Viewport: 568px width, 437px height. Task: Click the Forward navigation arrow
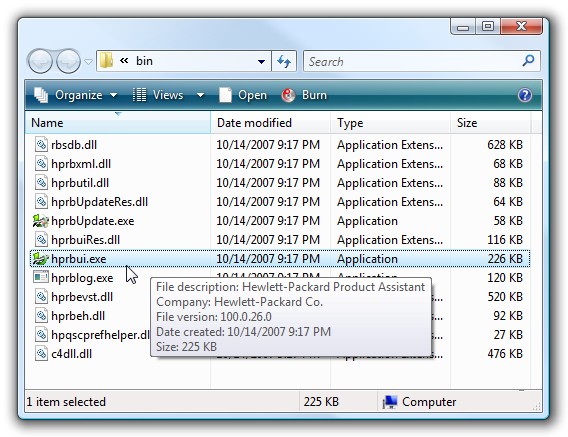click(x=68, y=61)
